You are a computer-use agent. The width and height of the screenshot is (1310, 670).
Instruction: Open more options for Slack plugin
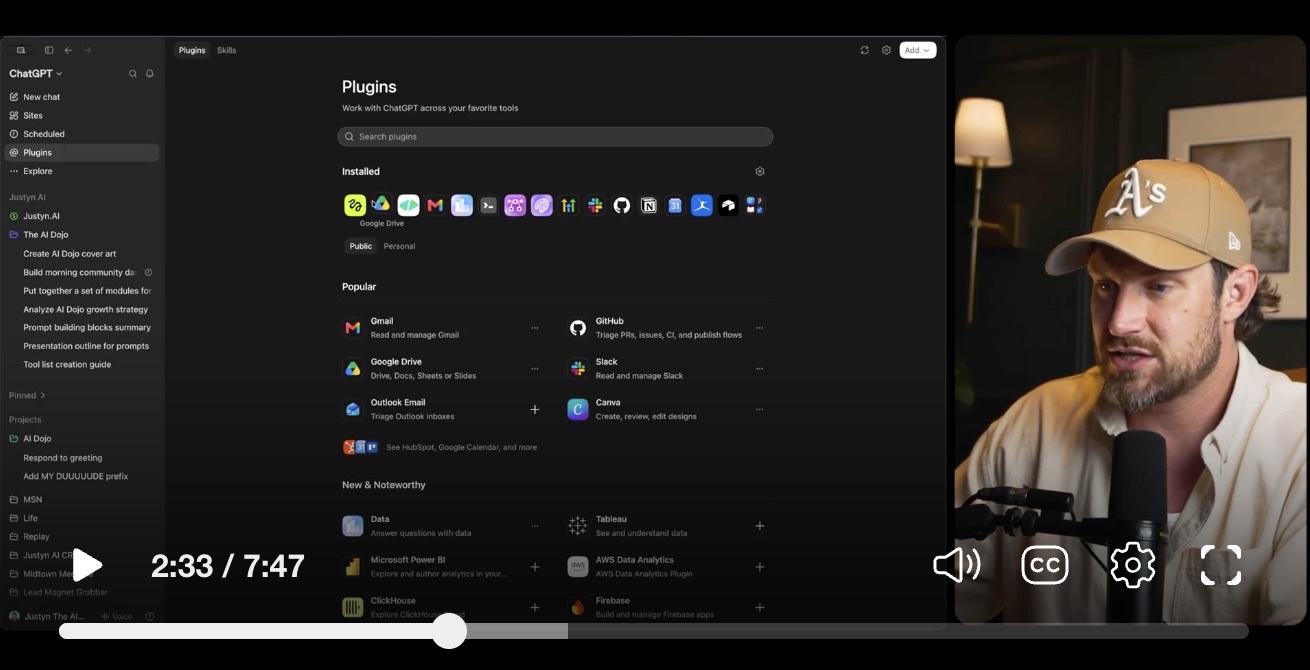click(760, 369)
